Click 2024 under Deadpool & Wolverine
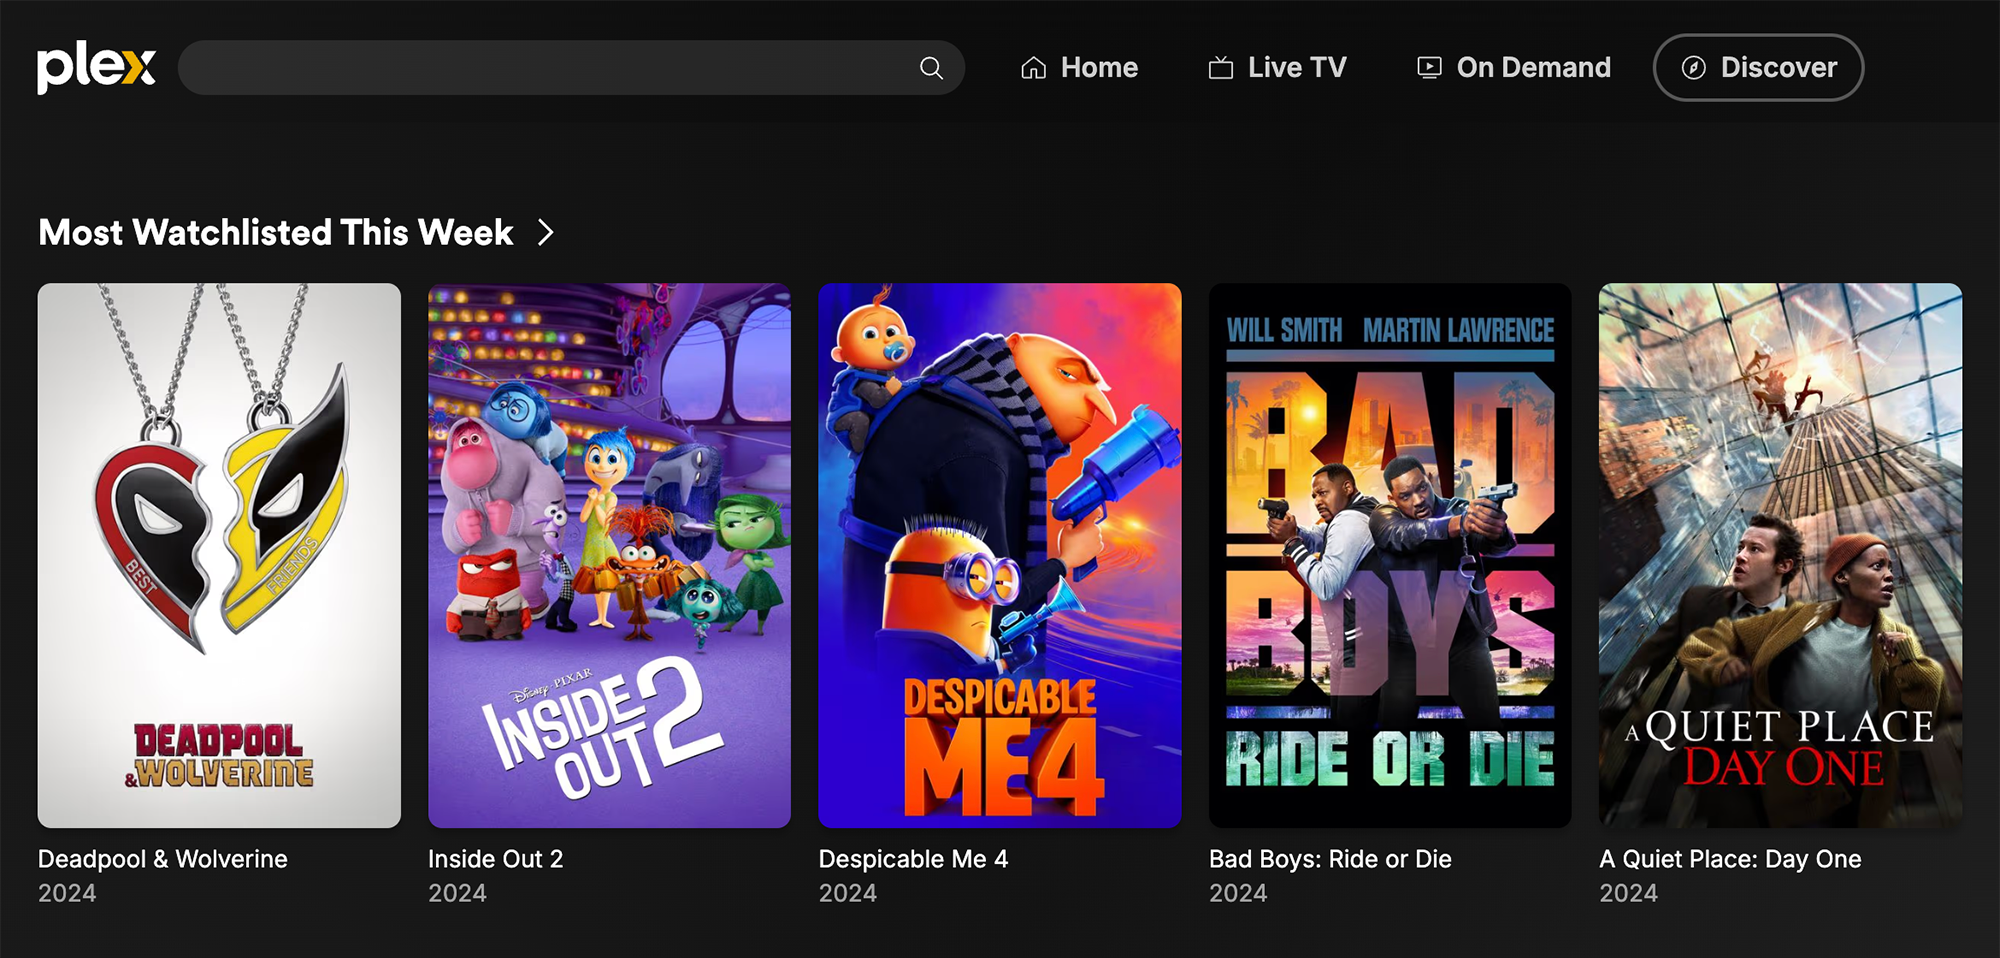Image resolution: width=2000 pixels, height=958 pixels. [x=67, y=893]
